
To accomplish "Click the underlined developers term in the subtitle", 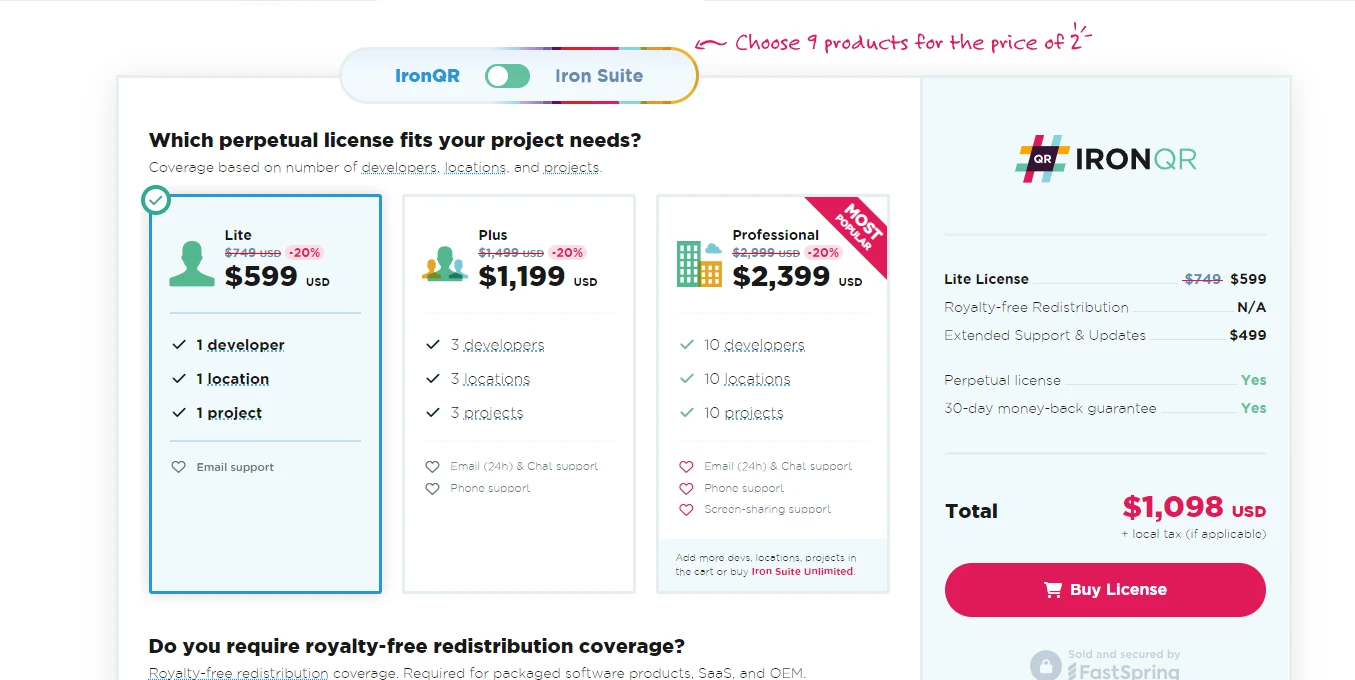I will point(399,167).
